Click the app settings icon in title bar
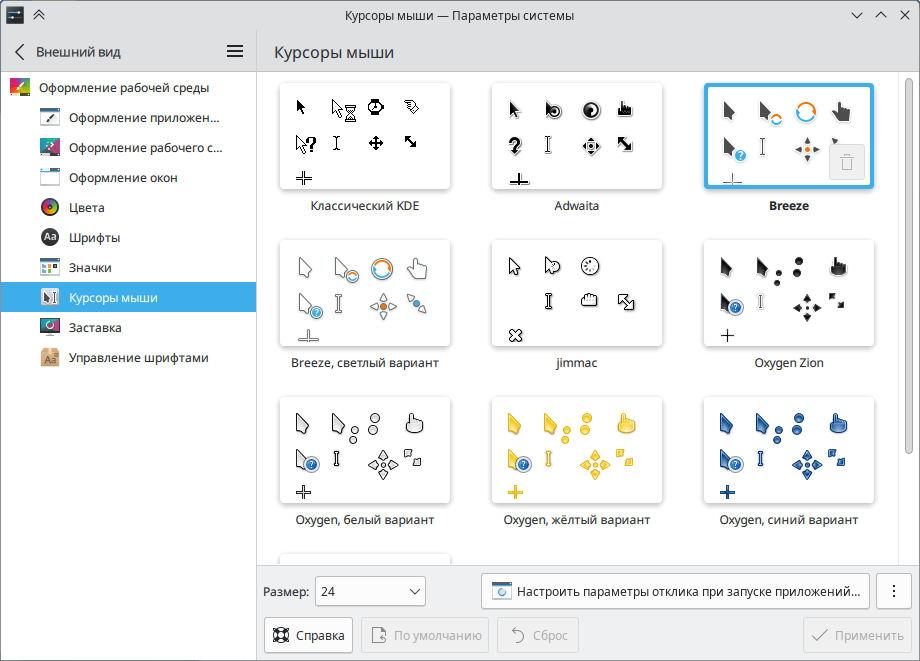Image resolution: width=920 pixels, height=661 pixels. click(x=15, y=15)
